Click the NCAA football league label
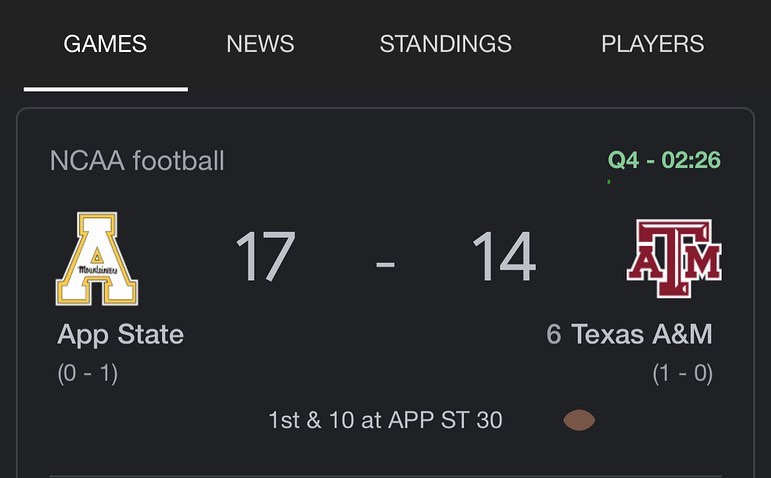This screenshot has width=771, height=478. click(x=137, y=160)
